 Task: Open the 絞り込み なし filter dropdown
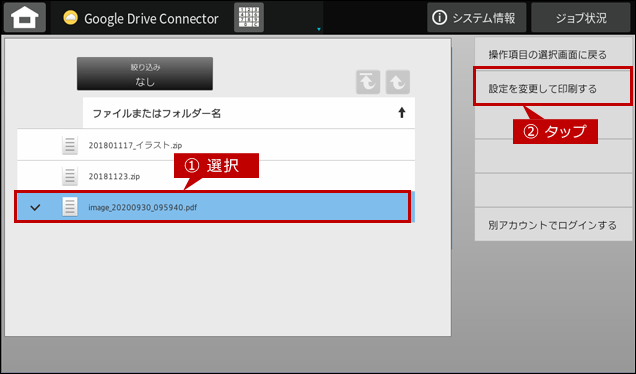[x=145, y=74]
